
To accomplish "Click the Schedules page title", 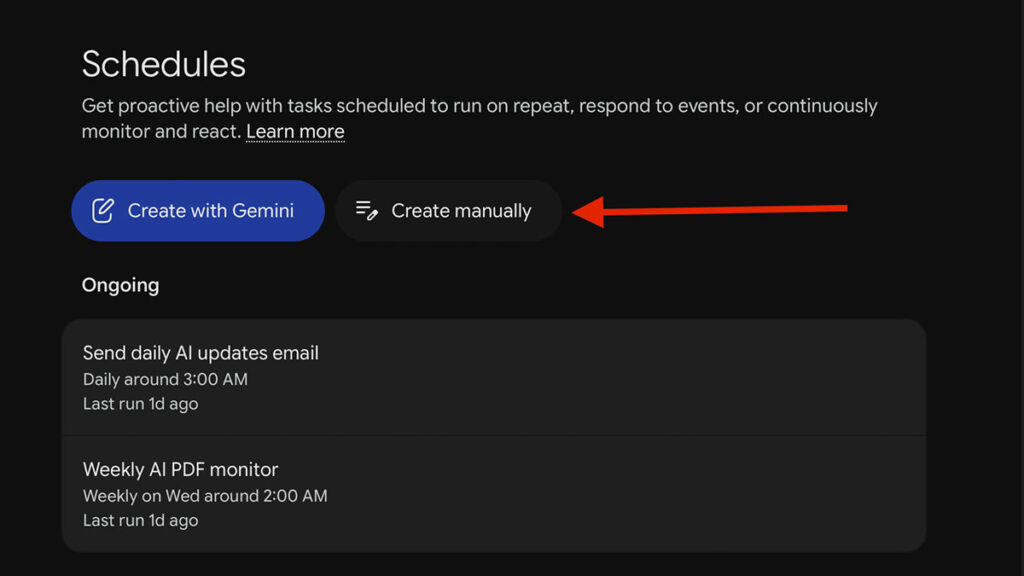I will (163, 64).
